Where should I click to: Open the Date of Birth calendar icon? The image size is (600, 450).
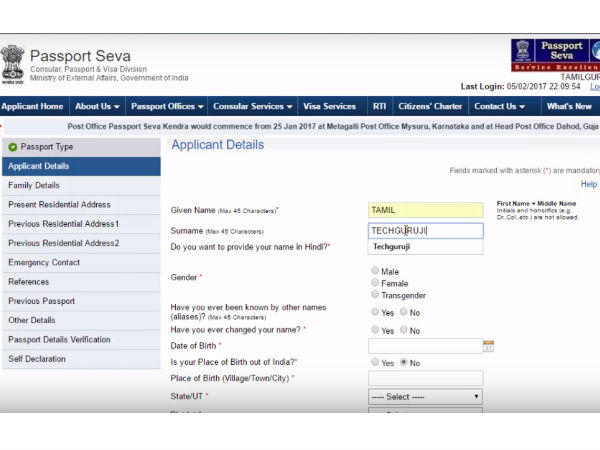click(x=488, y=346)
